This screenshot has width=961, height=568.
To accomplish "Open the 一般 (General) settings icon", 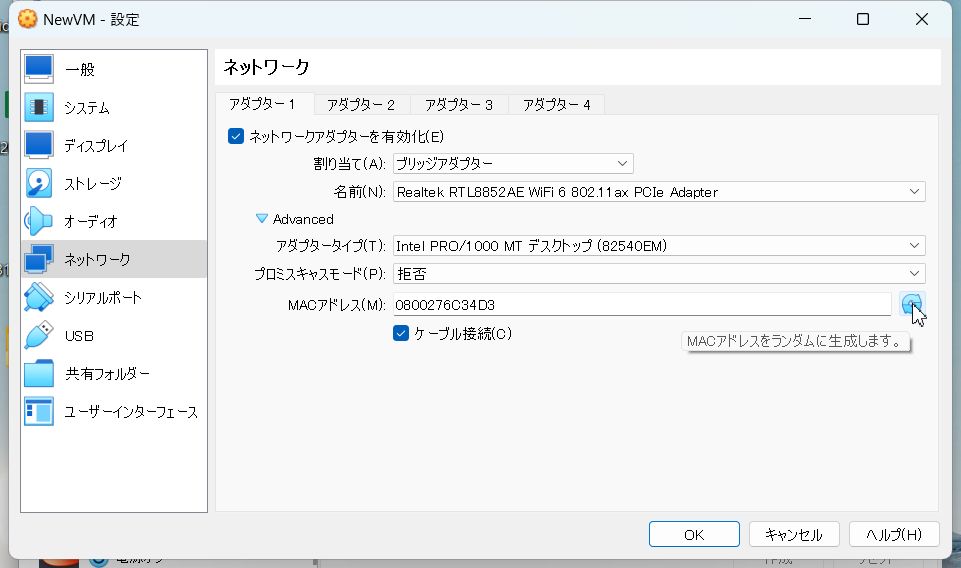I will click(39, 69).
